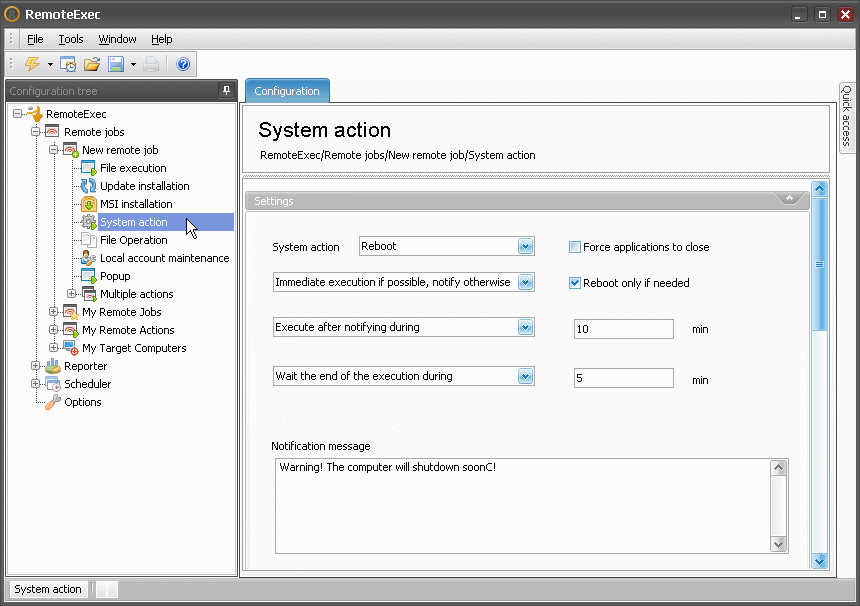The image size is (860, 606).
Task: Collapse the New remote job node
Action: 53,149
